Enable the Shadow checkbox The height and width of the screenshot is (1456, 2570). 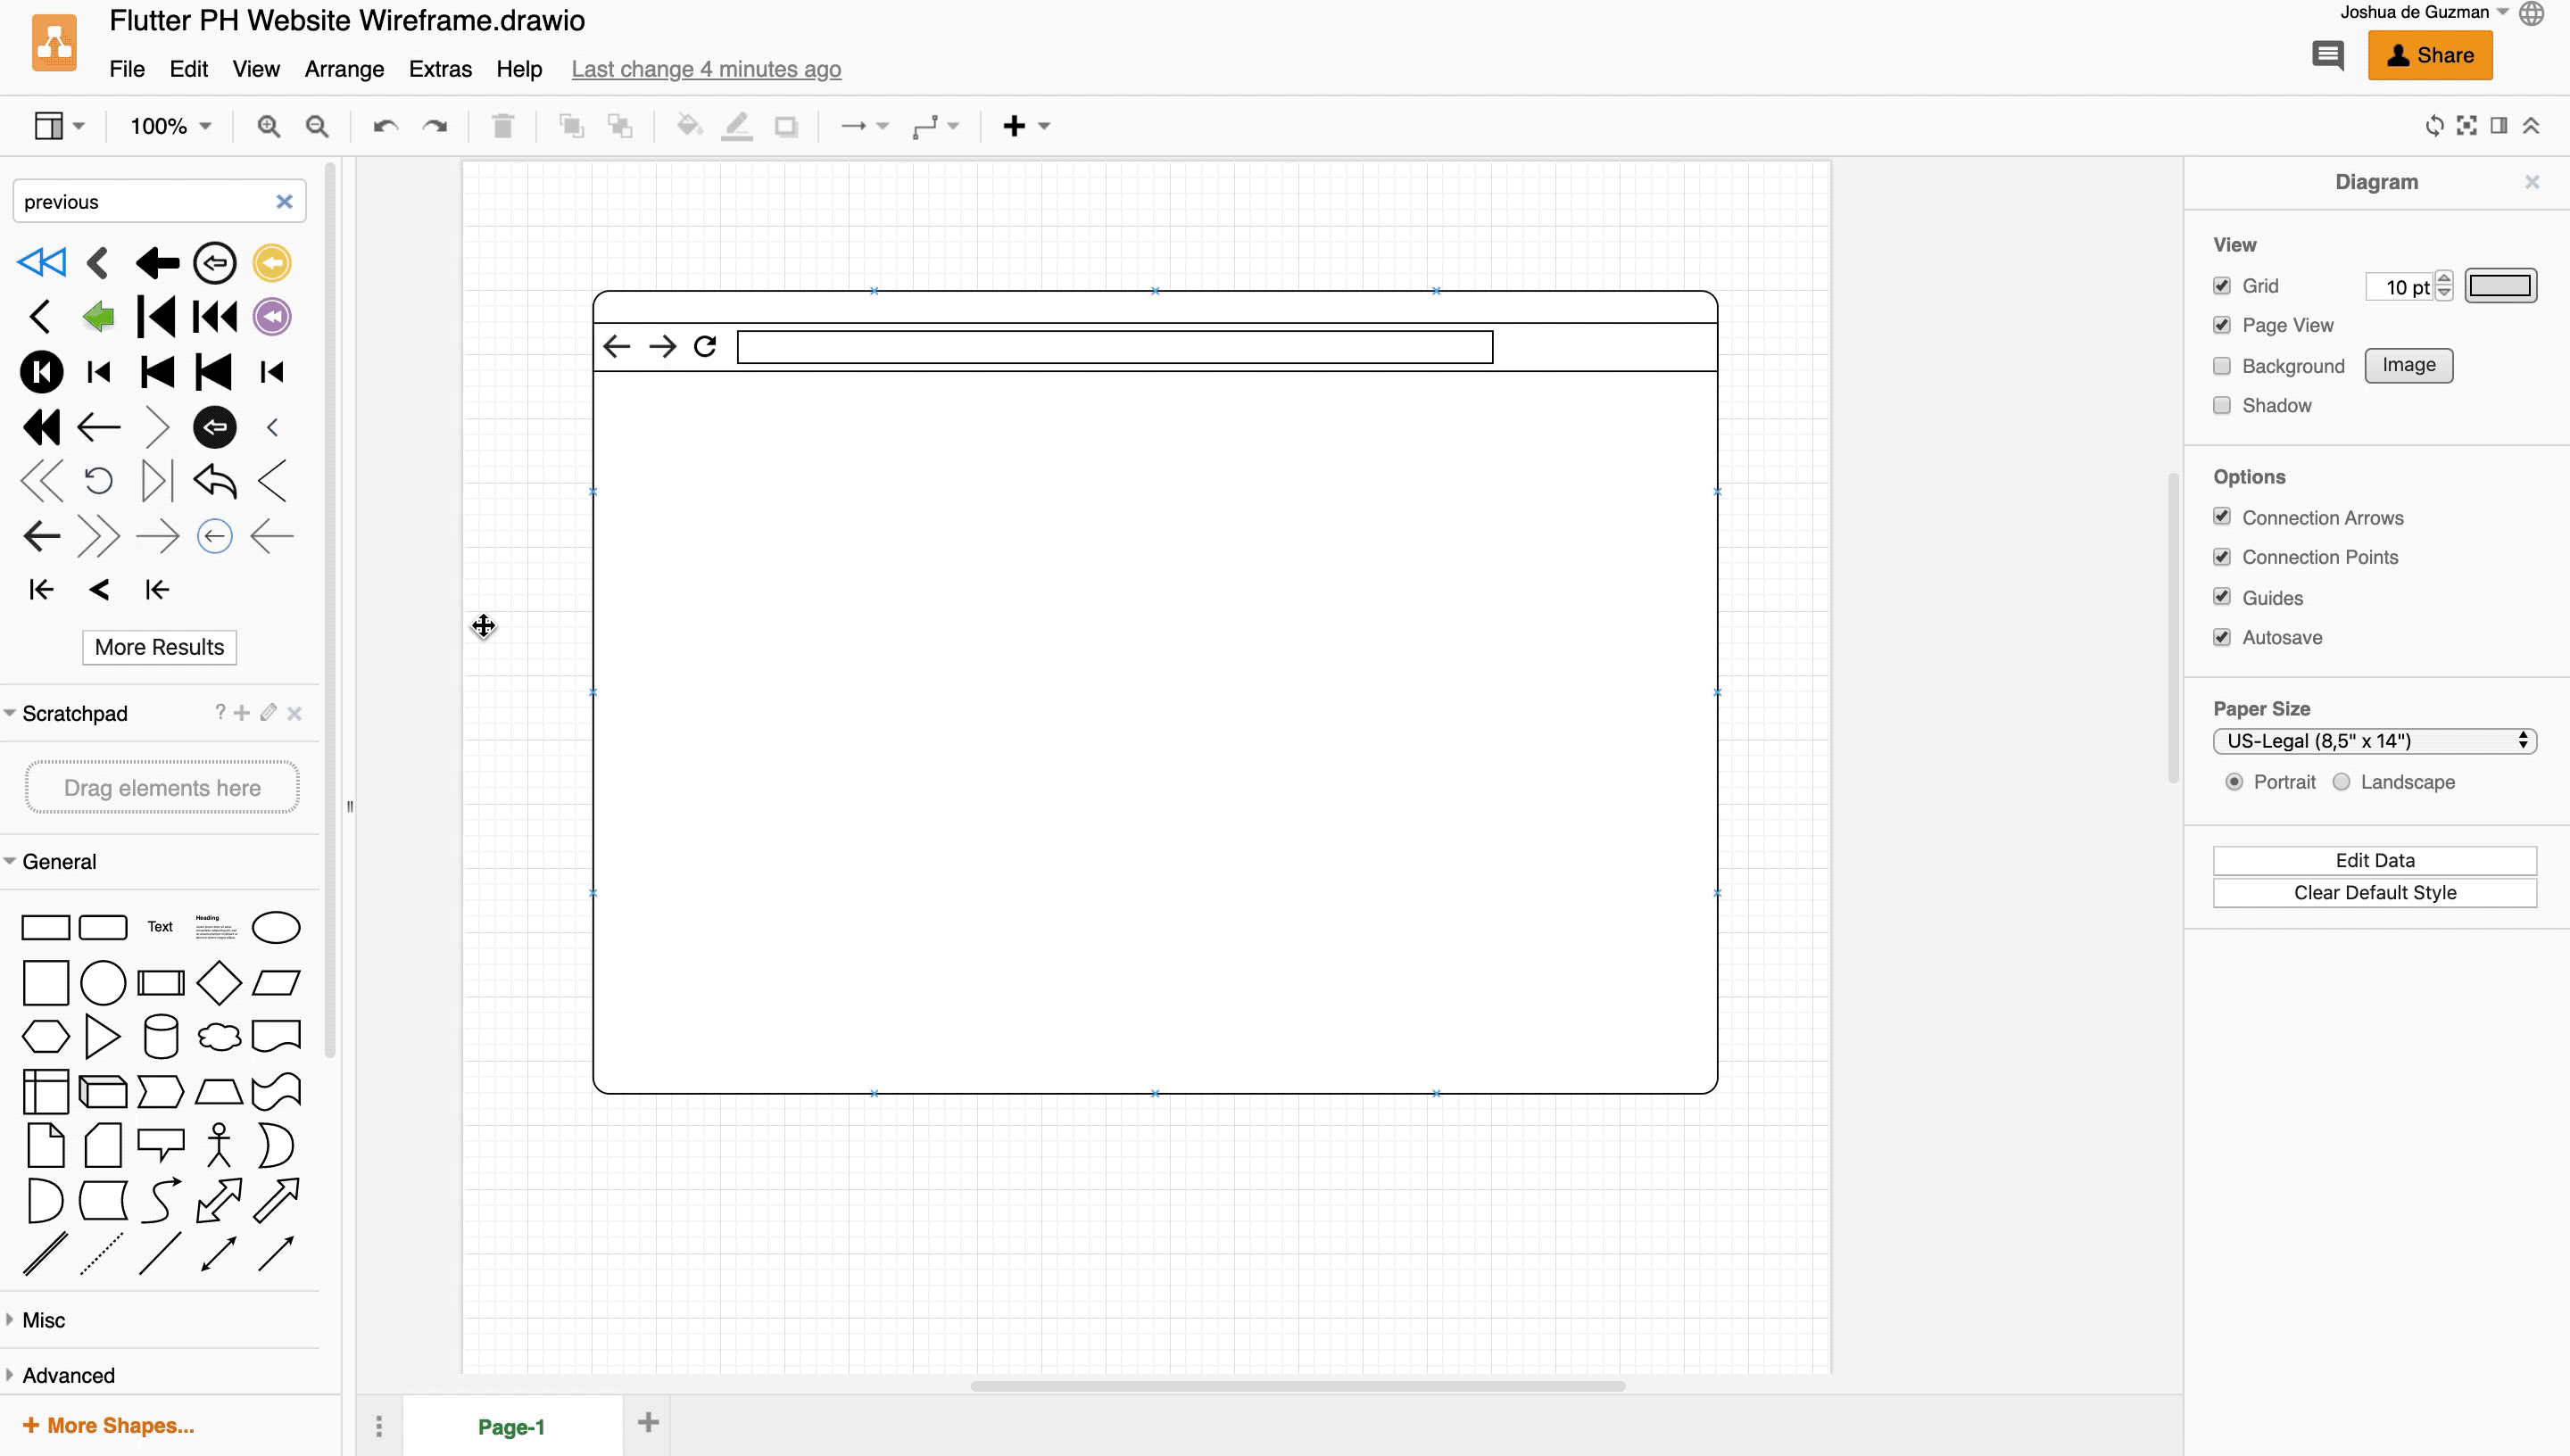point(2221,405)
